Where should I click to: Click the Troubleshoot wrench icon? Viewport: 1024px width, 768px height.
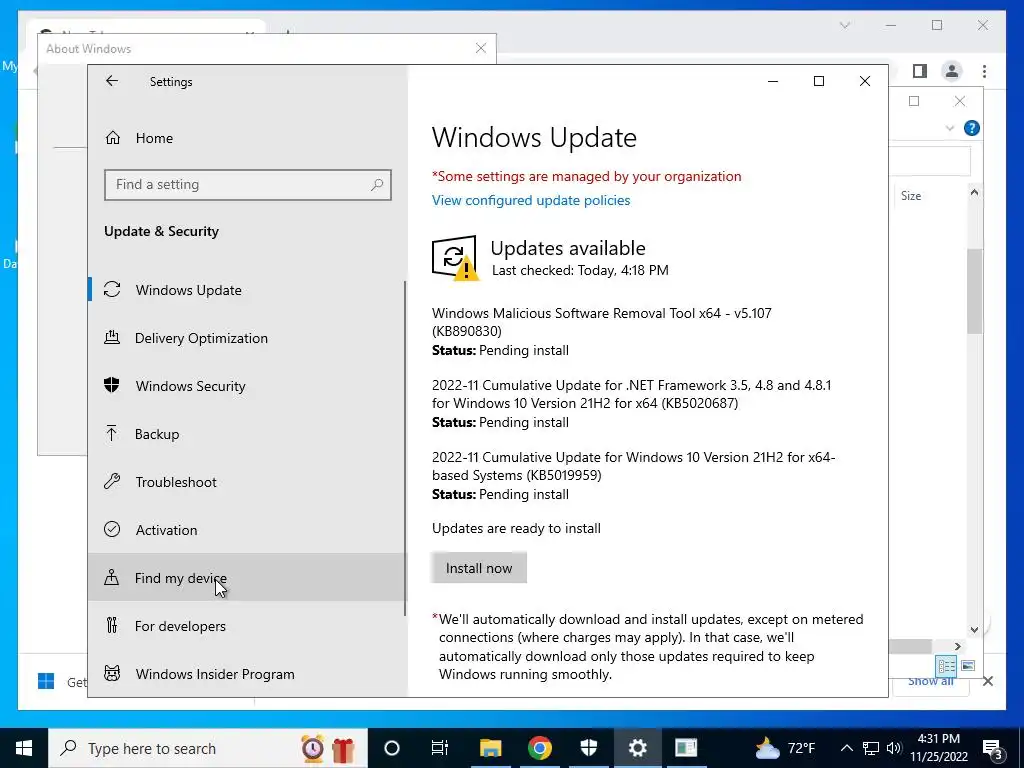(112, 481)
